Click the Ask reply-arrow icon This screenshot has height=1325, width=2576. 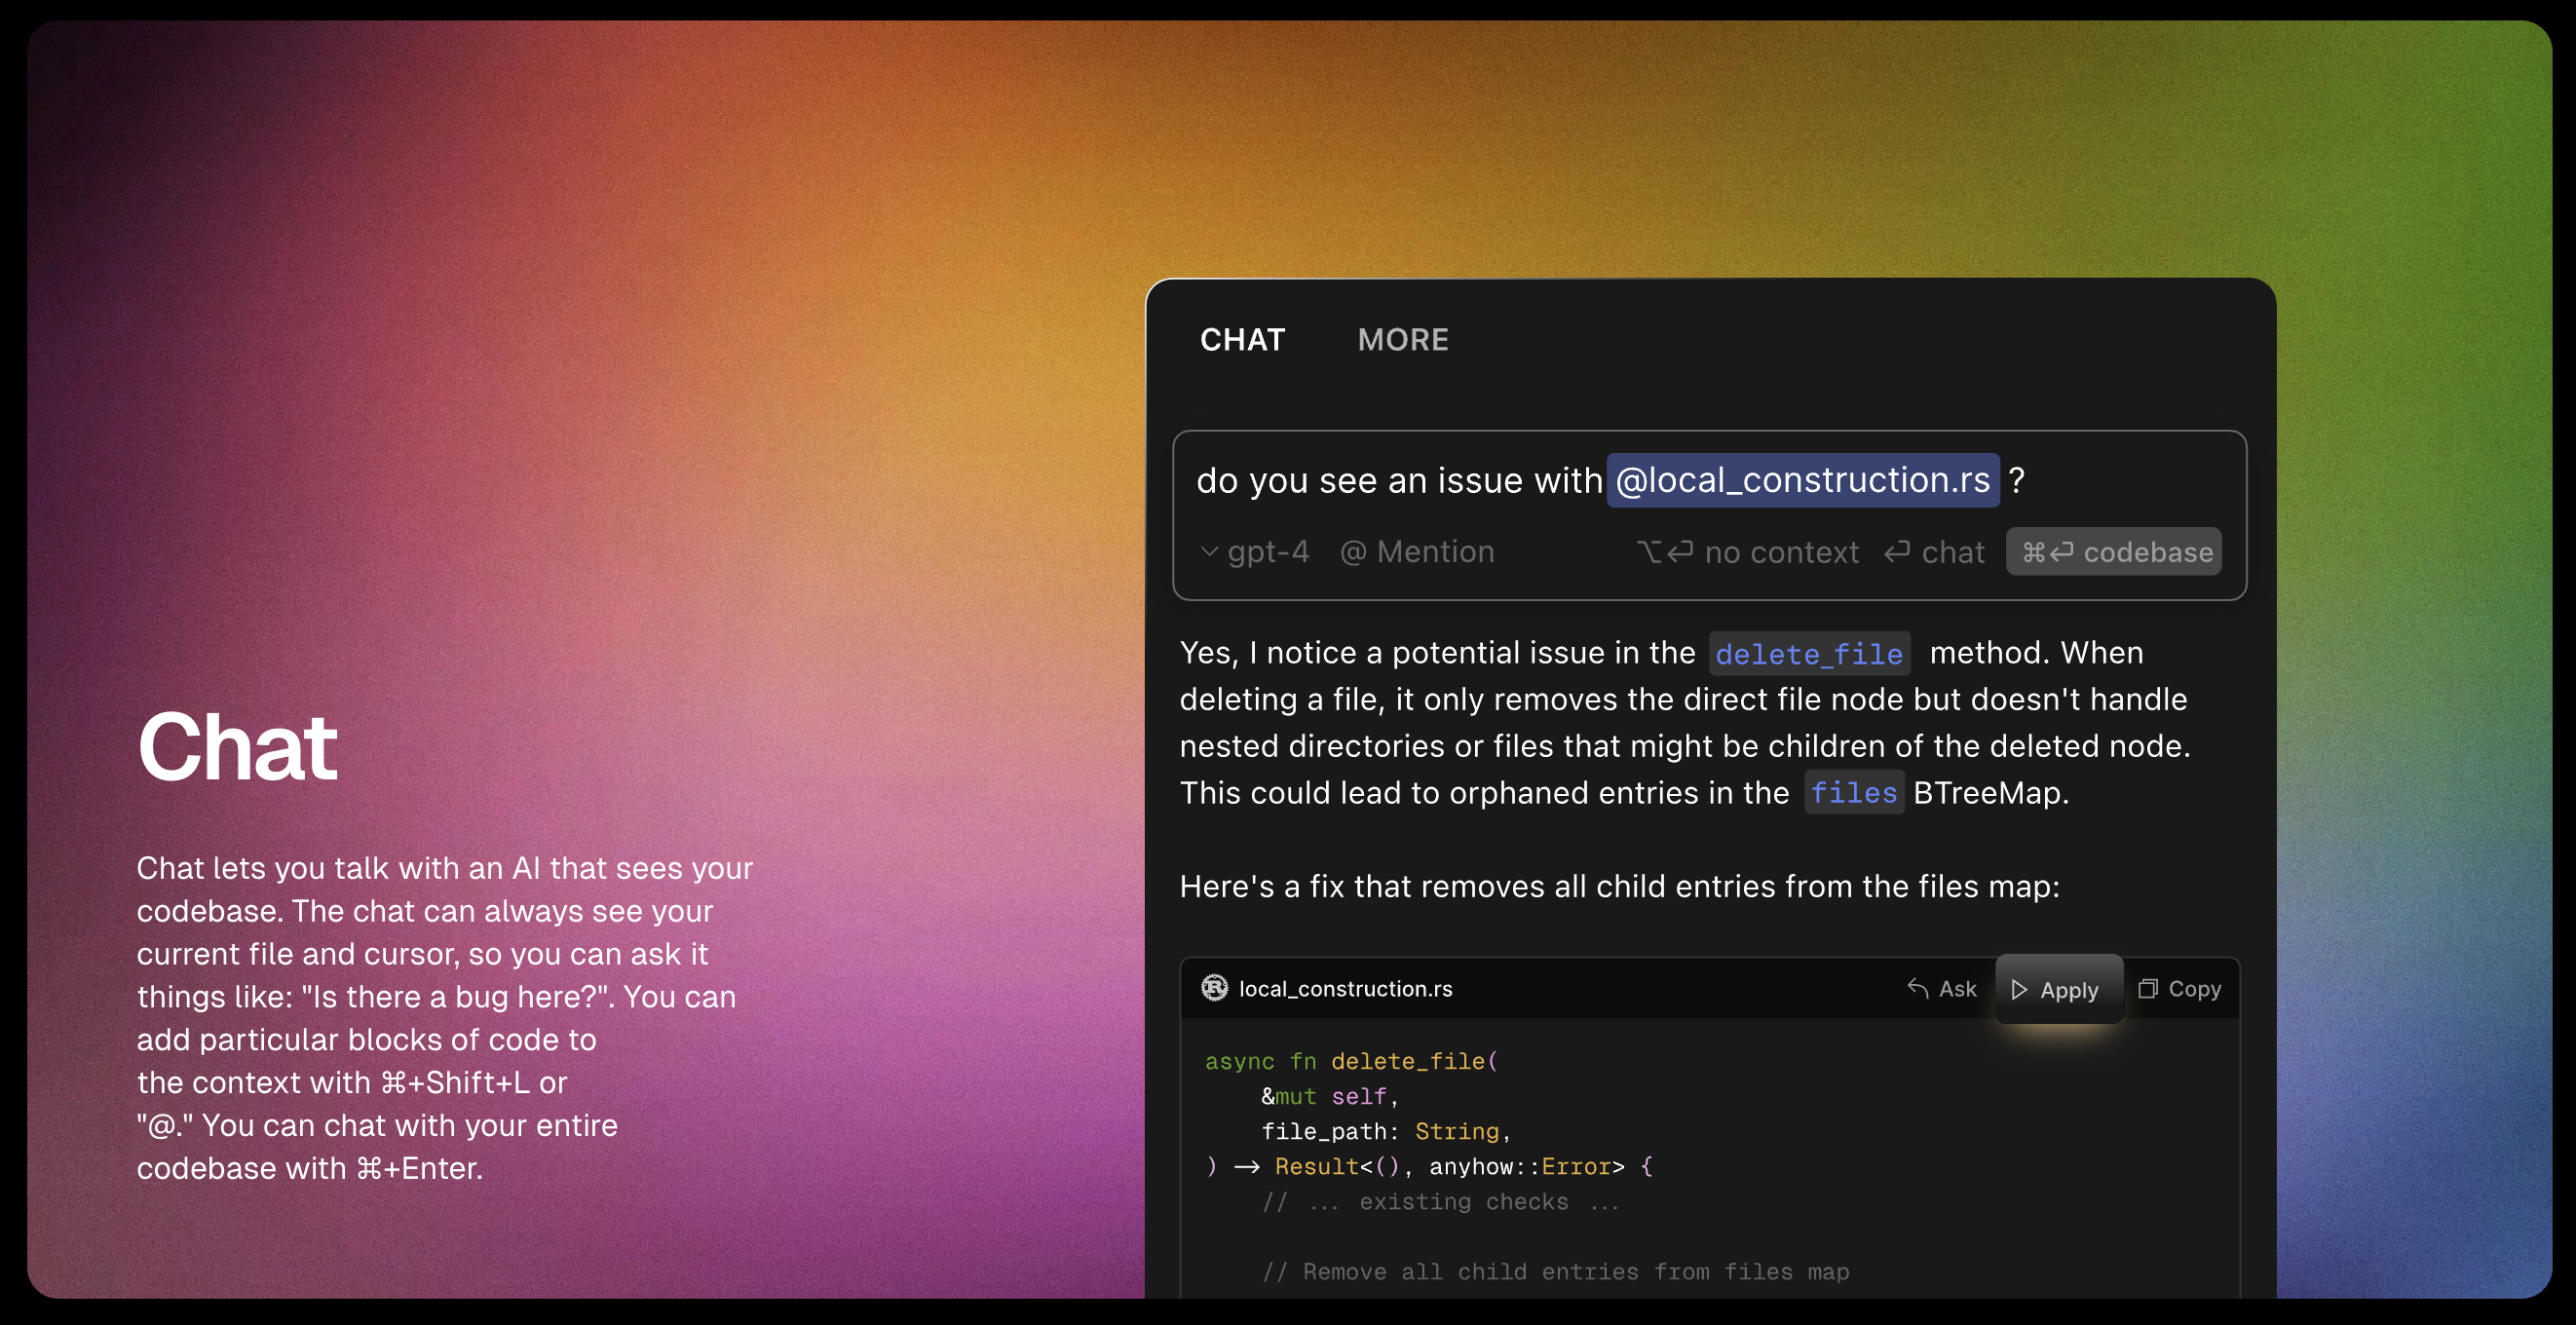pyautogui.click(x=1917, y=988)
